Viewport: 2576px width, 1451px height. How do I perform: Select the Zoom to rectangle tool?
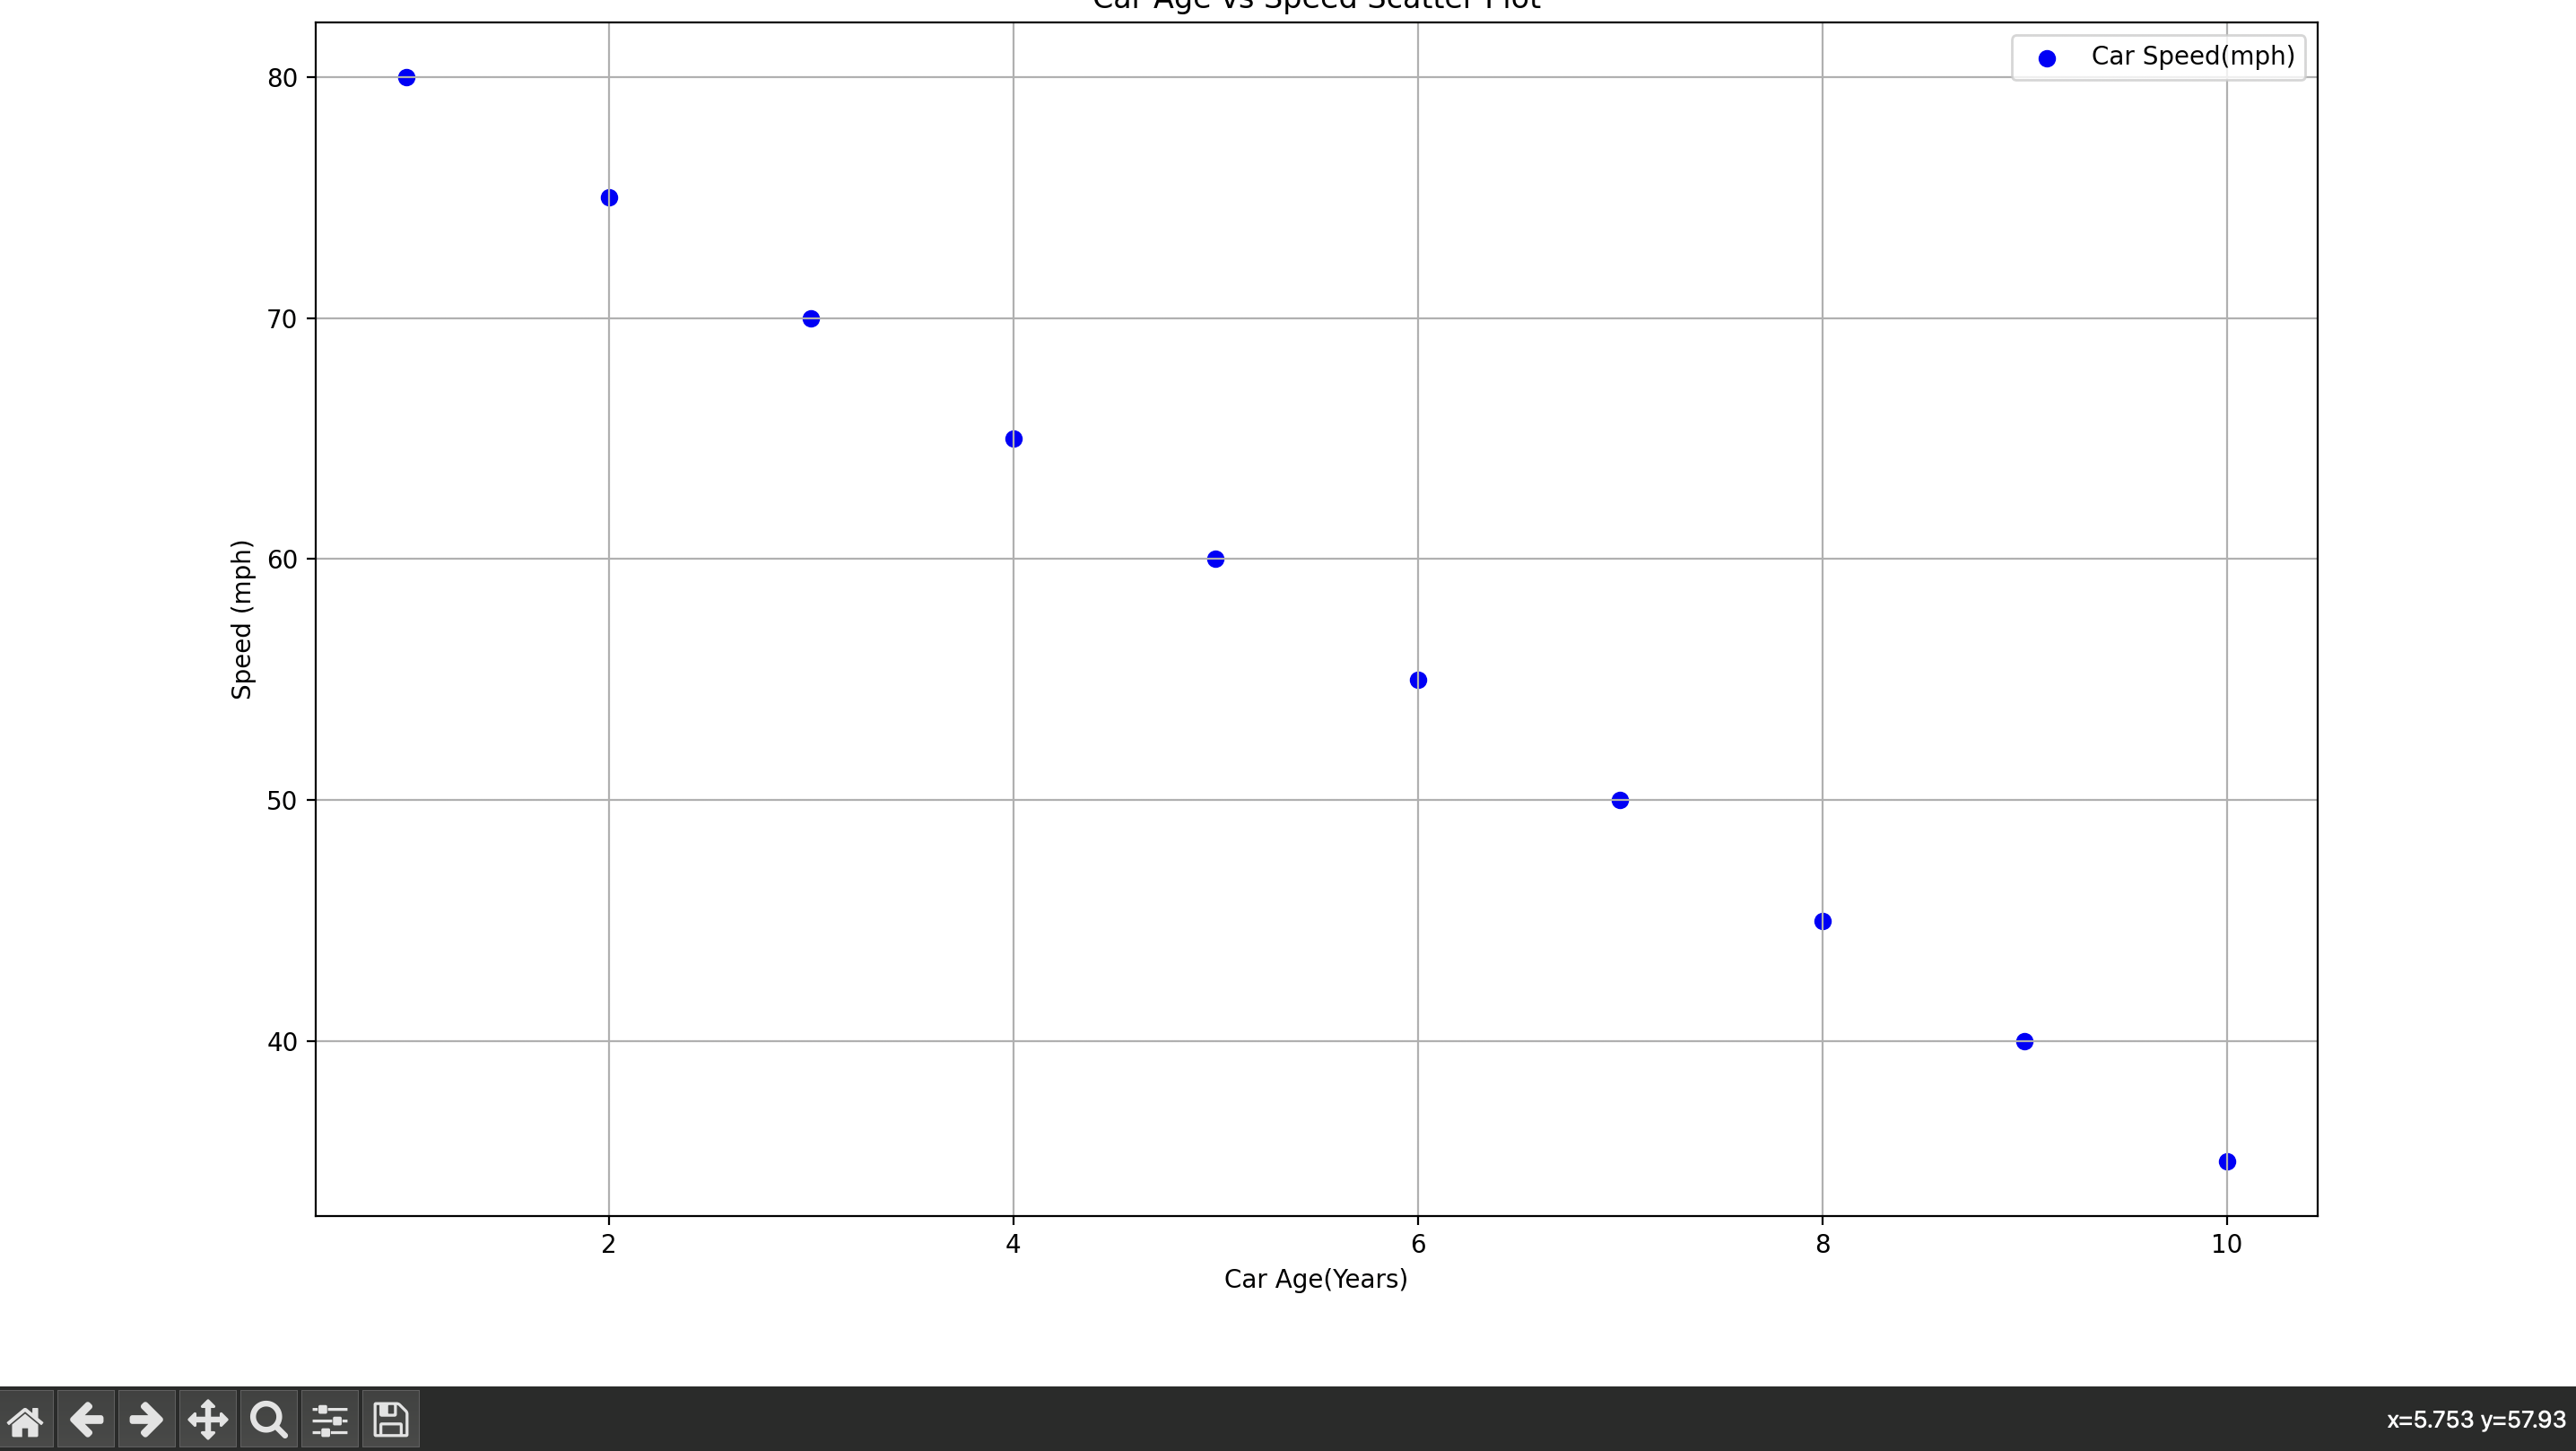pyautogui.click(x=268, y=1419)
